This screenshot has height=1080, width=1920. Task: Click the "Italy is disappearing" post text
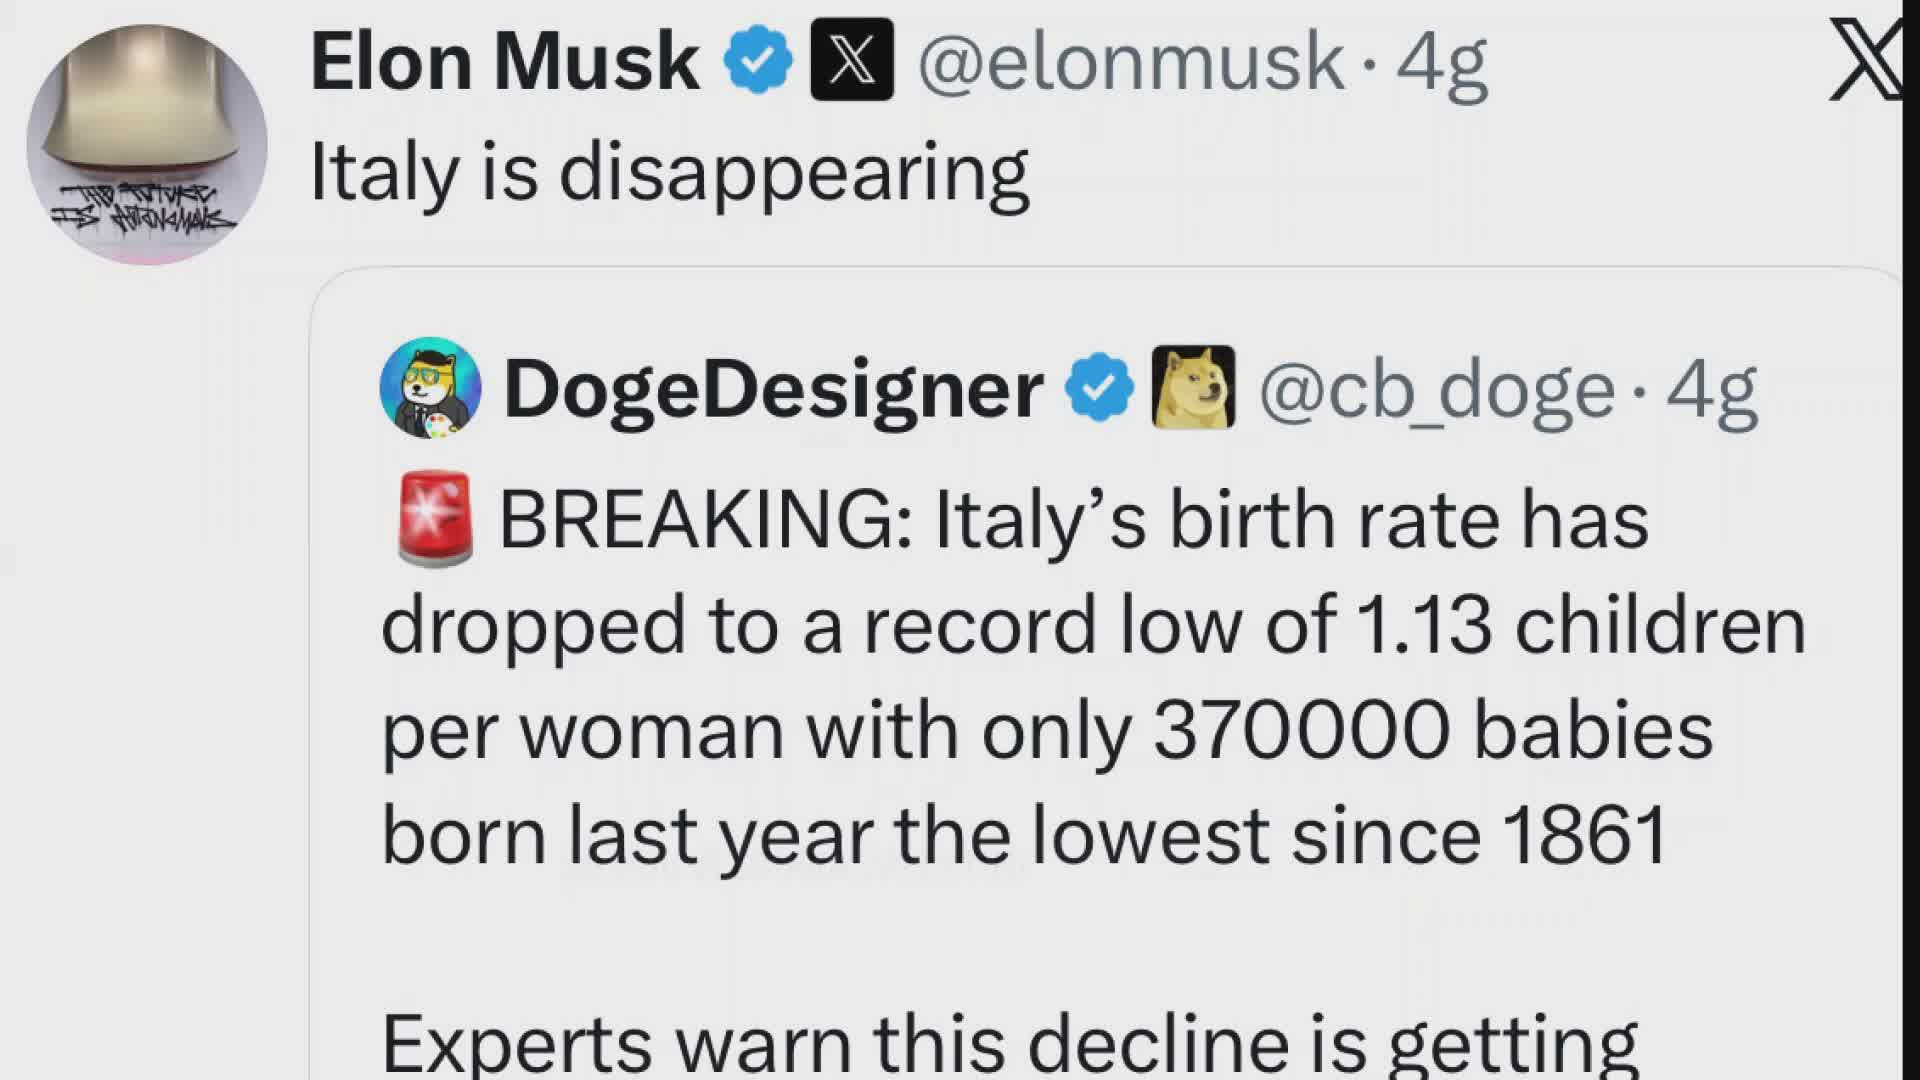coord(669,172)
